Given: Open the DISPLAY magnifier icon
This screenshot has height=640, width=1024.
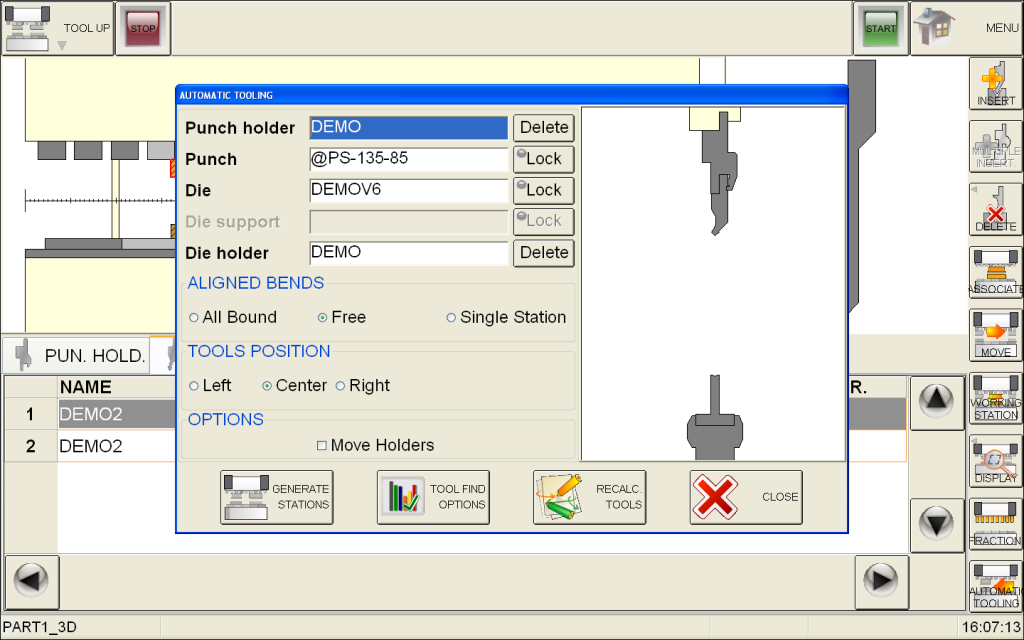Looking at the screenshot, I should (x=995, y=461).
